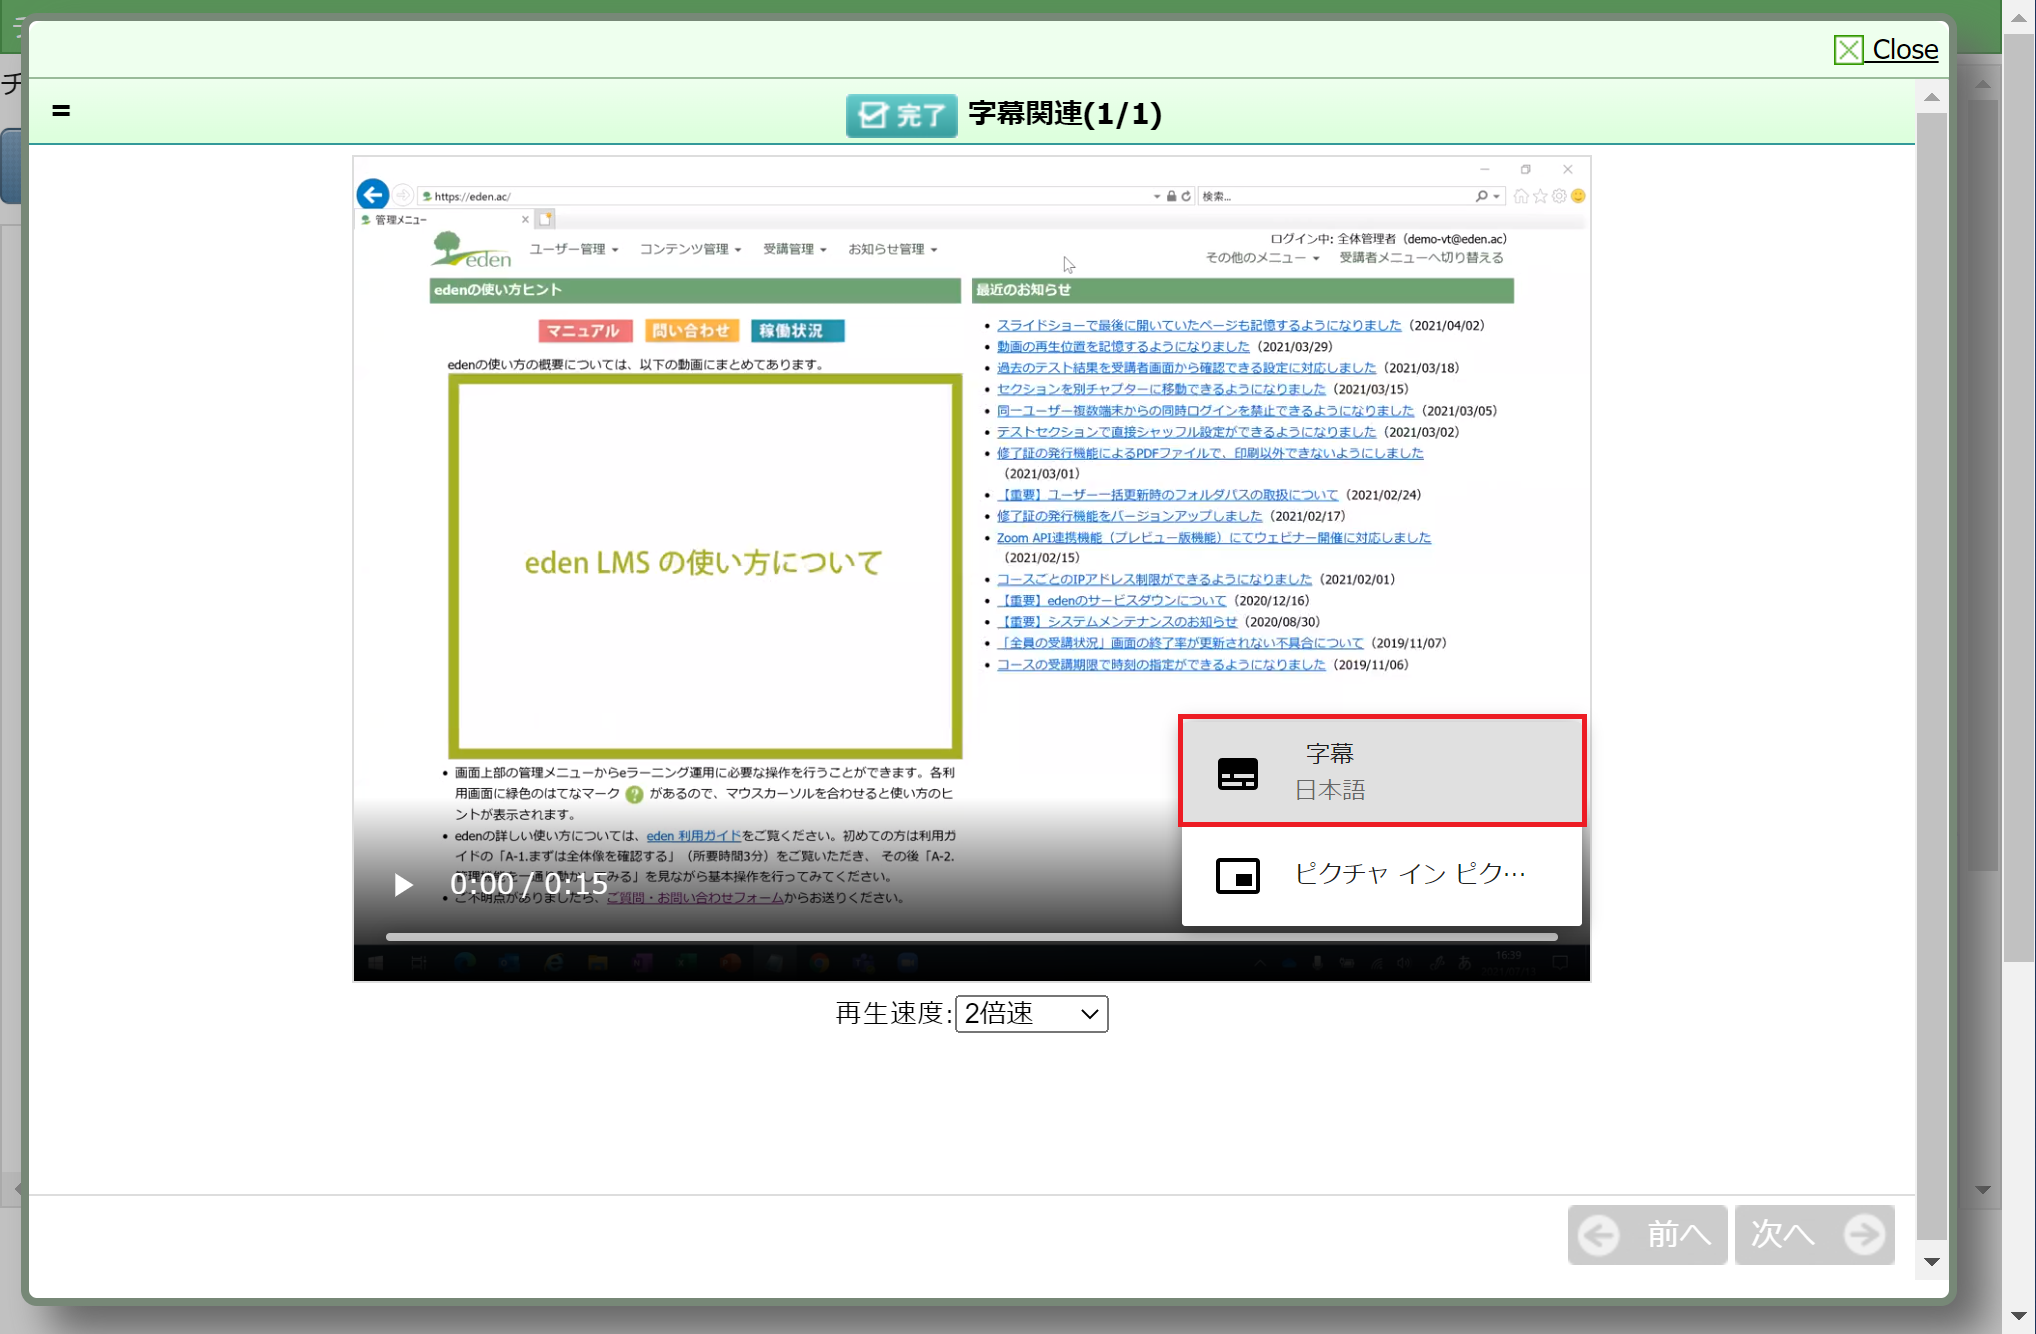Click the hamburger menu icon at top left
Screen dimensions: 2036x1334
(61, 111)
